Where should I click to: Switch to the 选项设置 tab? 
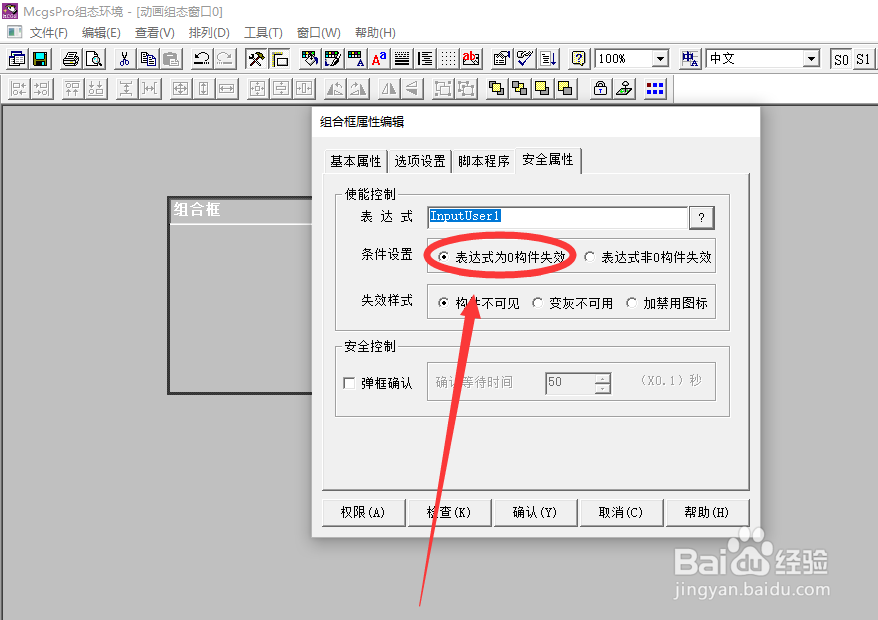tap(419, 161)
